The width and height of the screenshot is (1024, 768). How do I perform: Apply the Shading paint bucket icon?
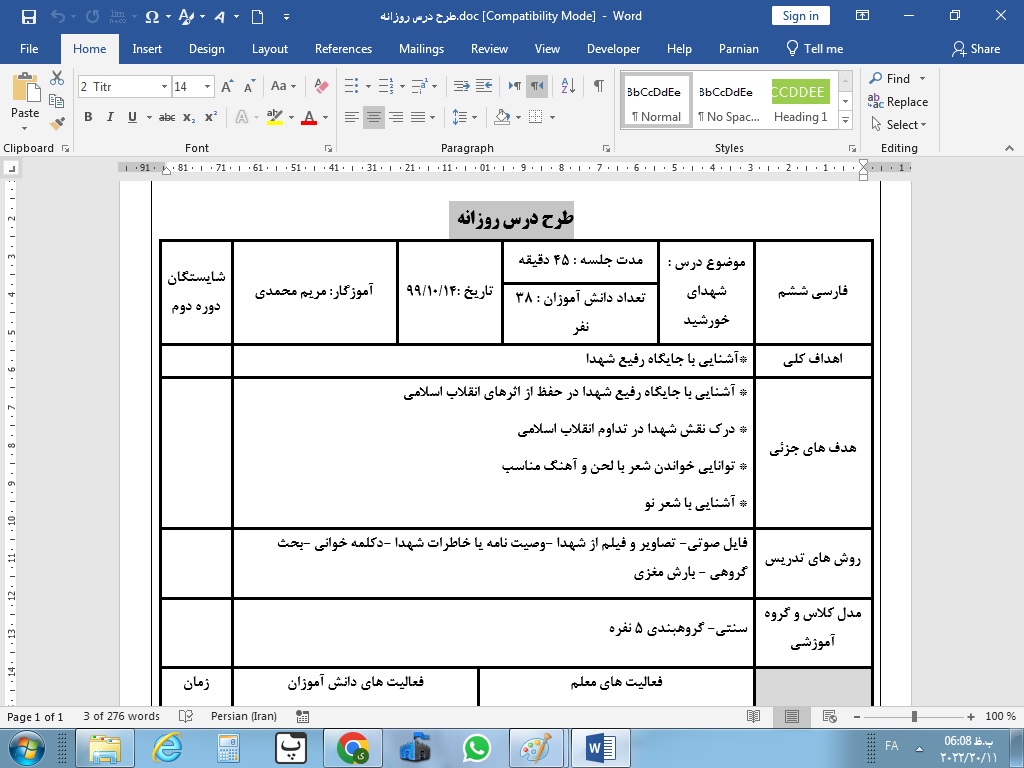(502, 117)
